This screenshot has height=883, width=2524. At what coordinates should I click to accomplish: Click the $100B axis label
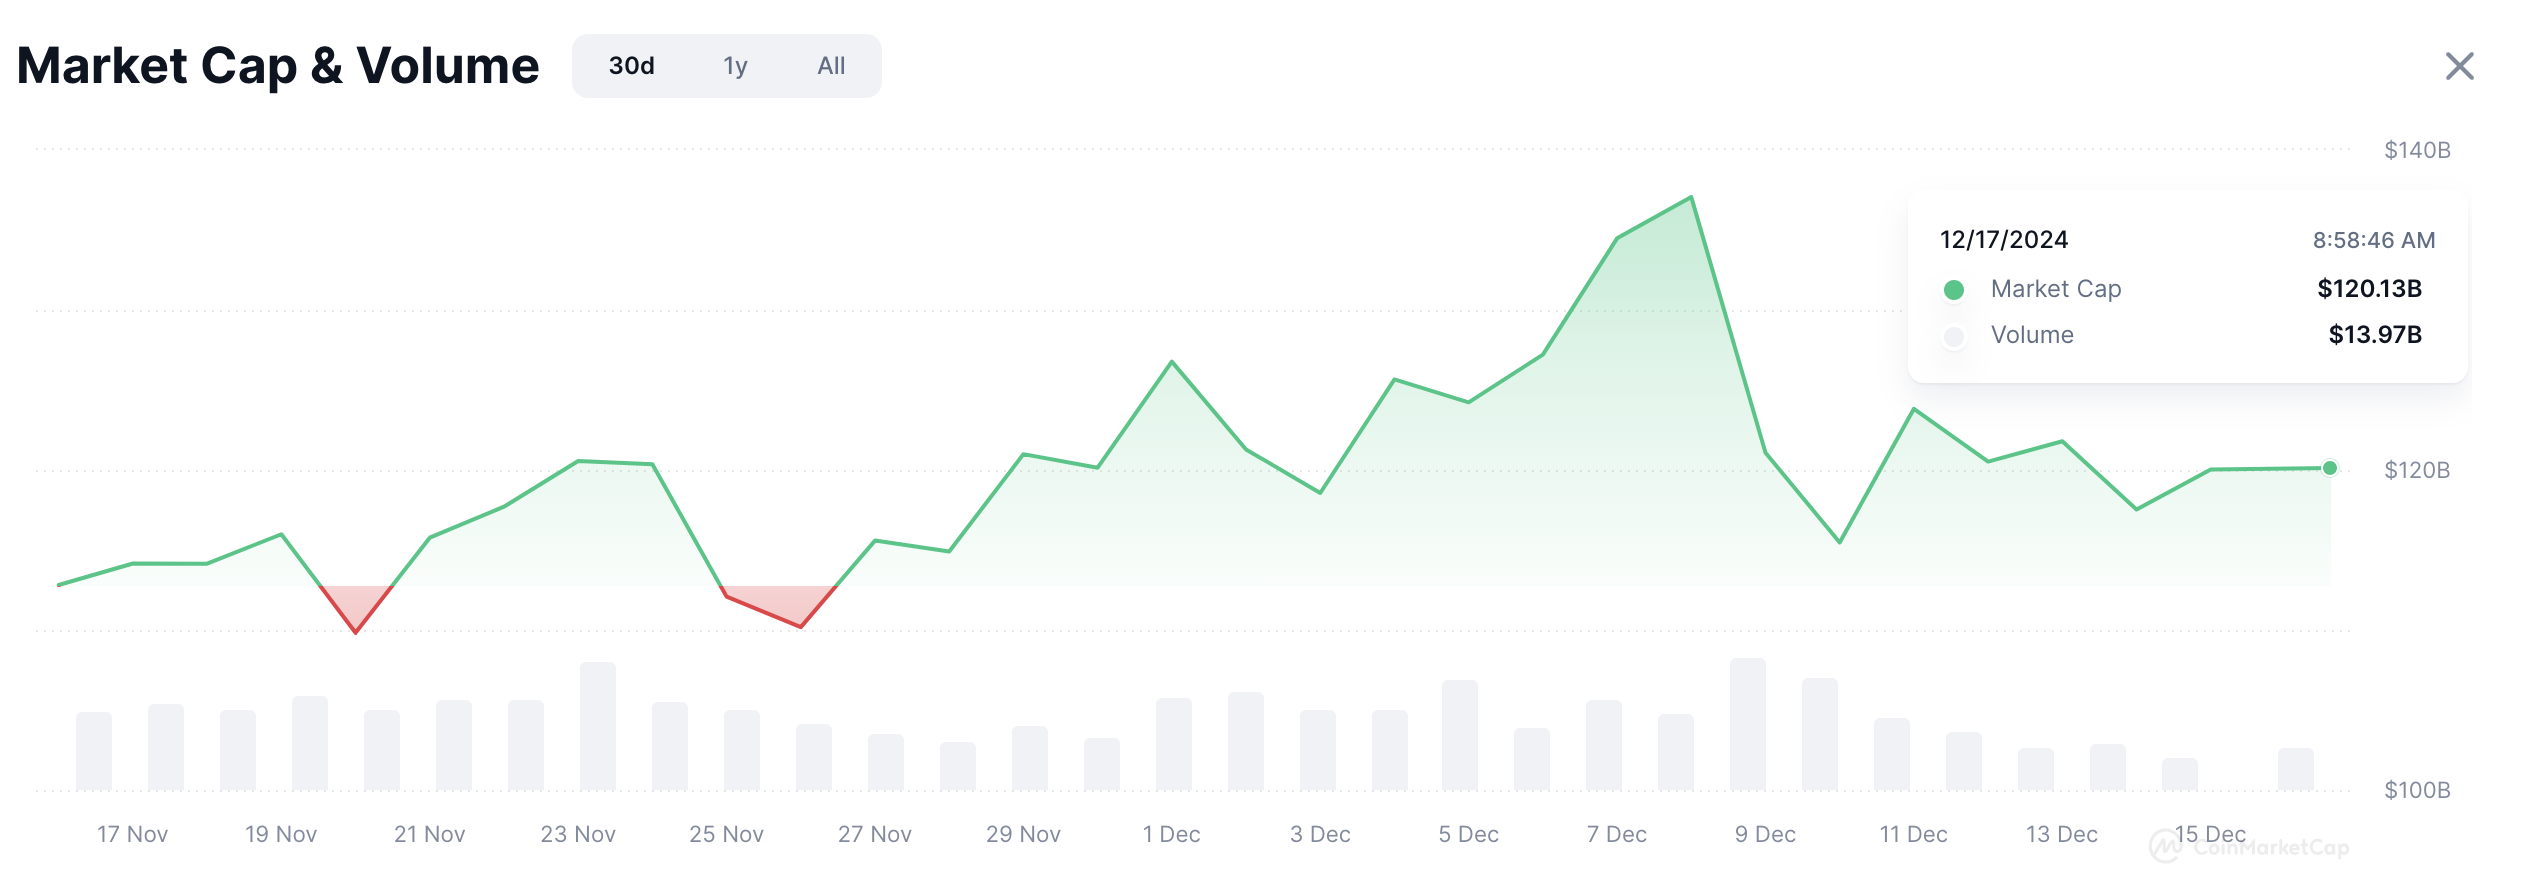(x=2417, y=790)
